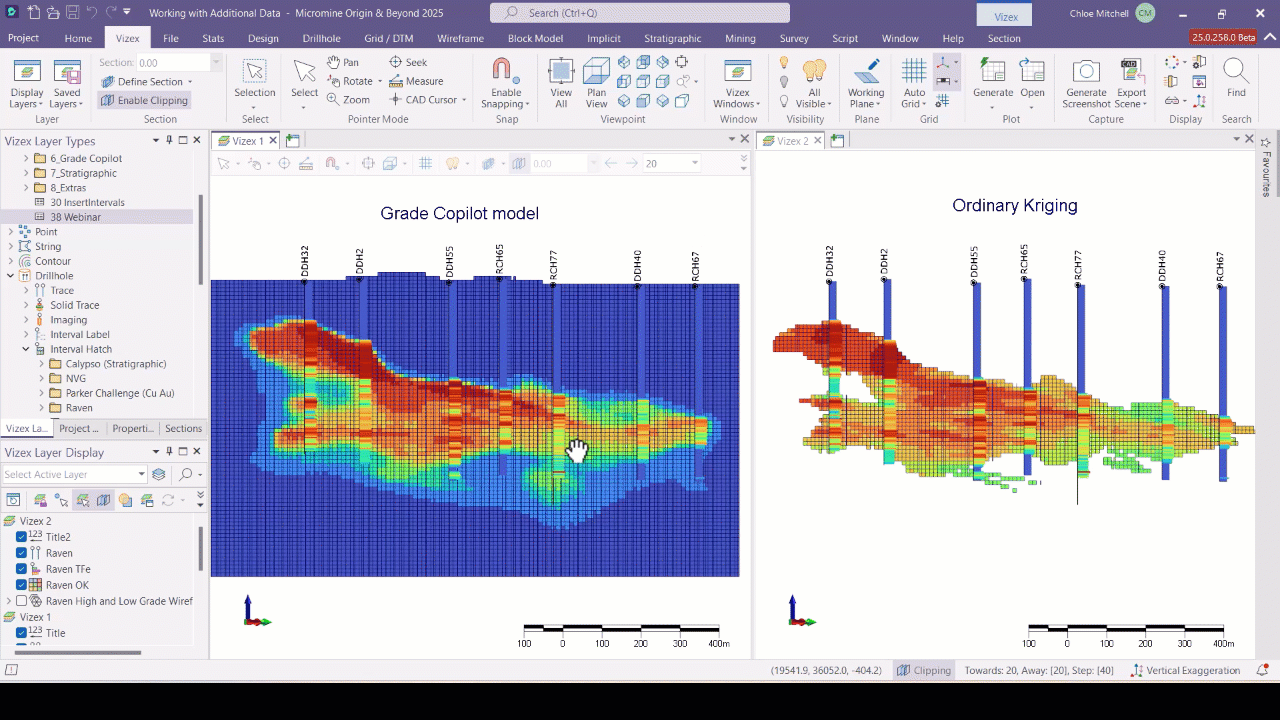The width and height of the screenshot is (1280, 720).
Task: Switch to Plan View
Action: pos(597,84)
